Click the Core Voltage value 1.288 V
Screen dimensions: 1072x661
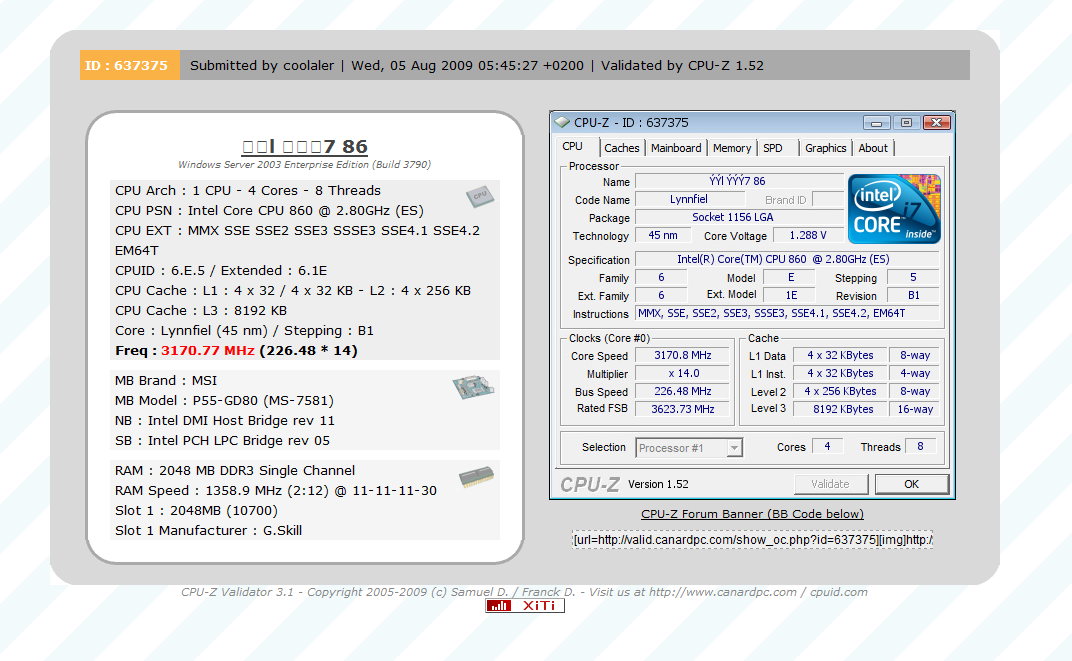coord(808,235)
